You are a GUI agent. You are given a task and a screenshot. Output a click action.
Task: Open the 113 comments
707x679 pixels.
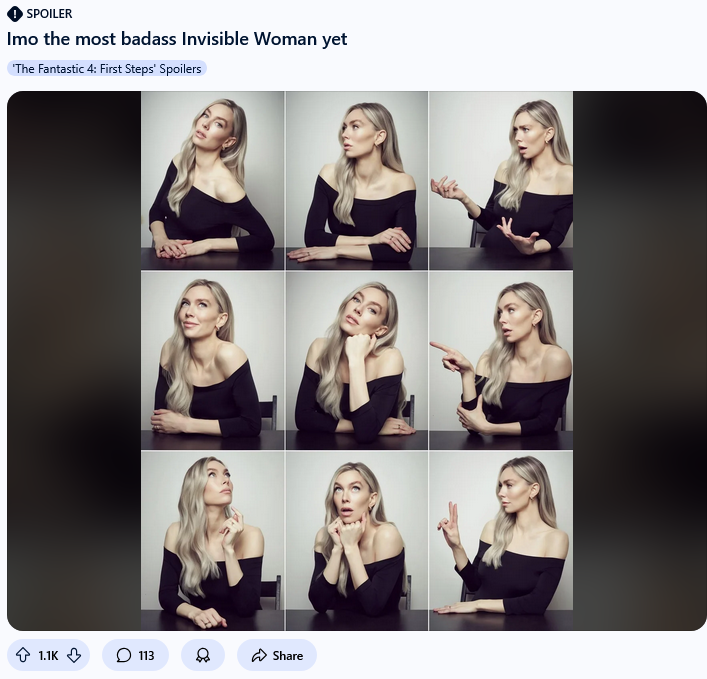click(x=135, y=655)
